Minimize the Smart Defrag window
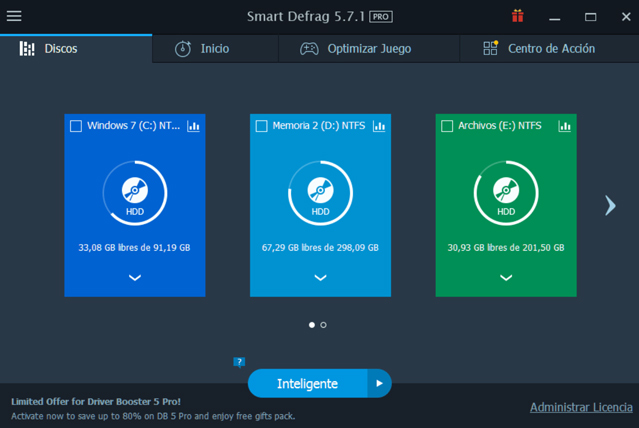639x428 pixels. pos(554,17)
